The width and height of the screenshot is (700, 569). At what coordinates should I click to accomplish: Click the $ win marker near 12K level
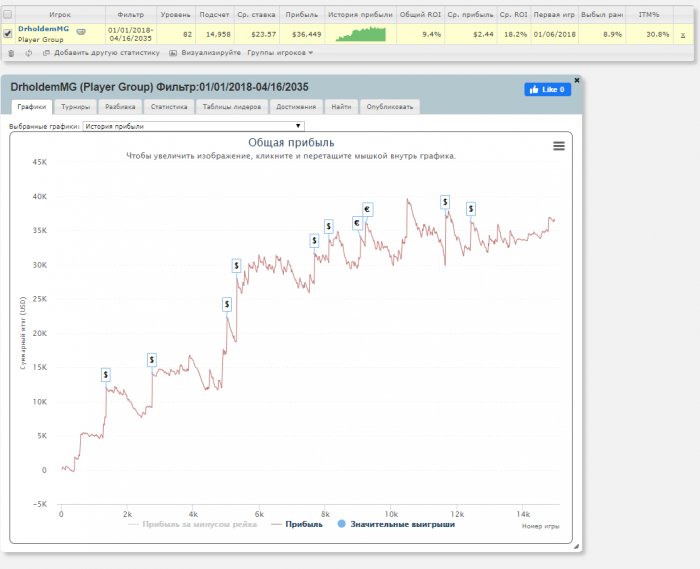pyautogui.click(x=106, y=375)
